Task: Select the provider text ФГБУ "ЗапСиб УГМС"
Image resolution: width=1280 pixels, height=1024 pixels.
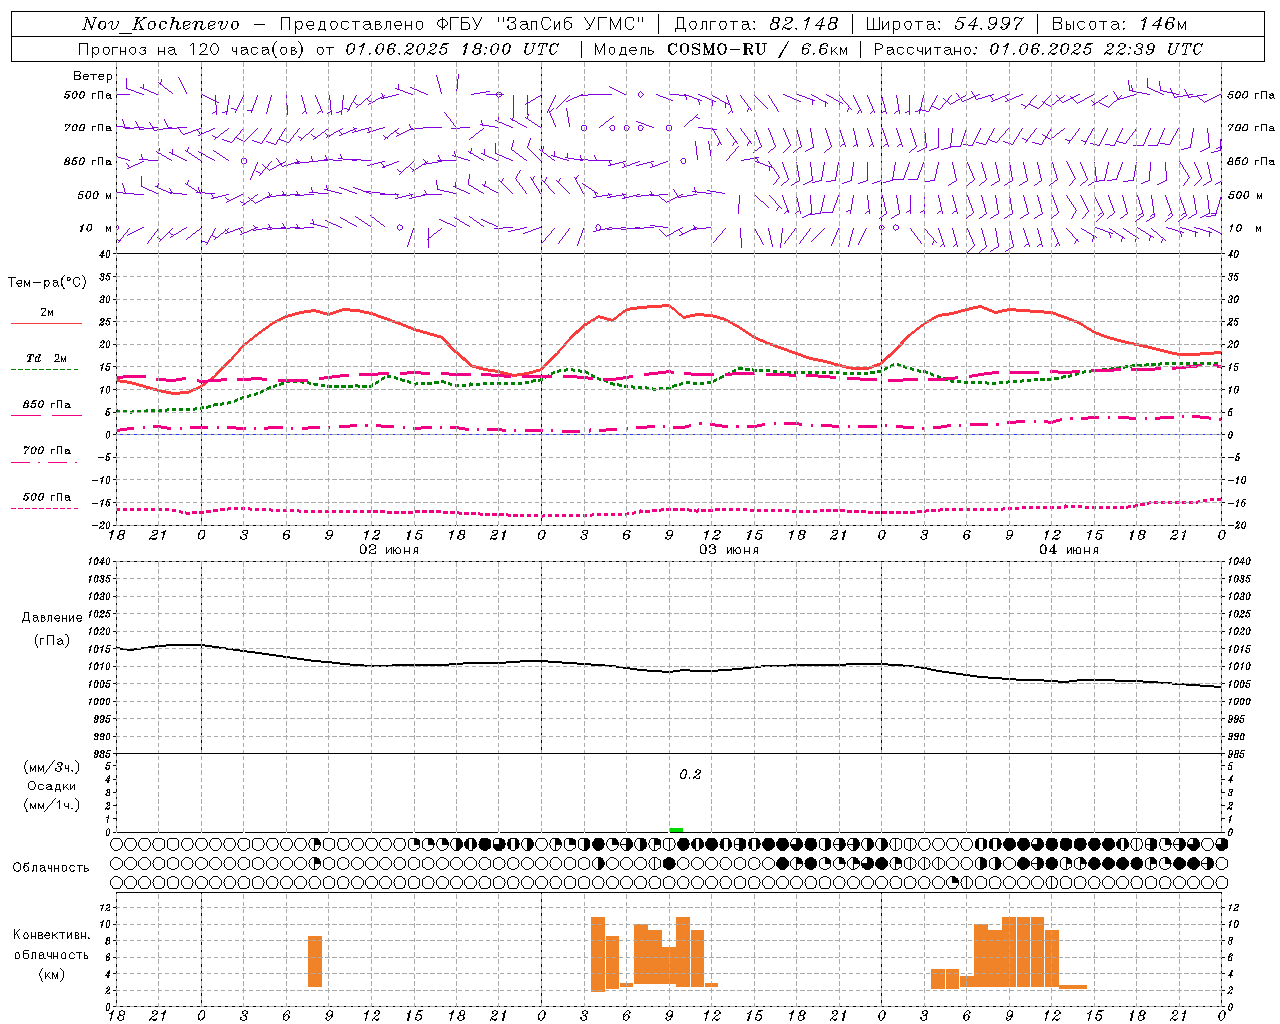Action: (540, 24)
